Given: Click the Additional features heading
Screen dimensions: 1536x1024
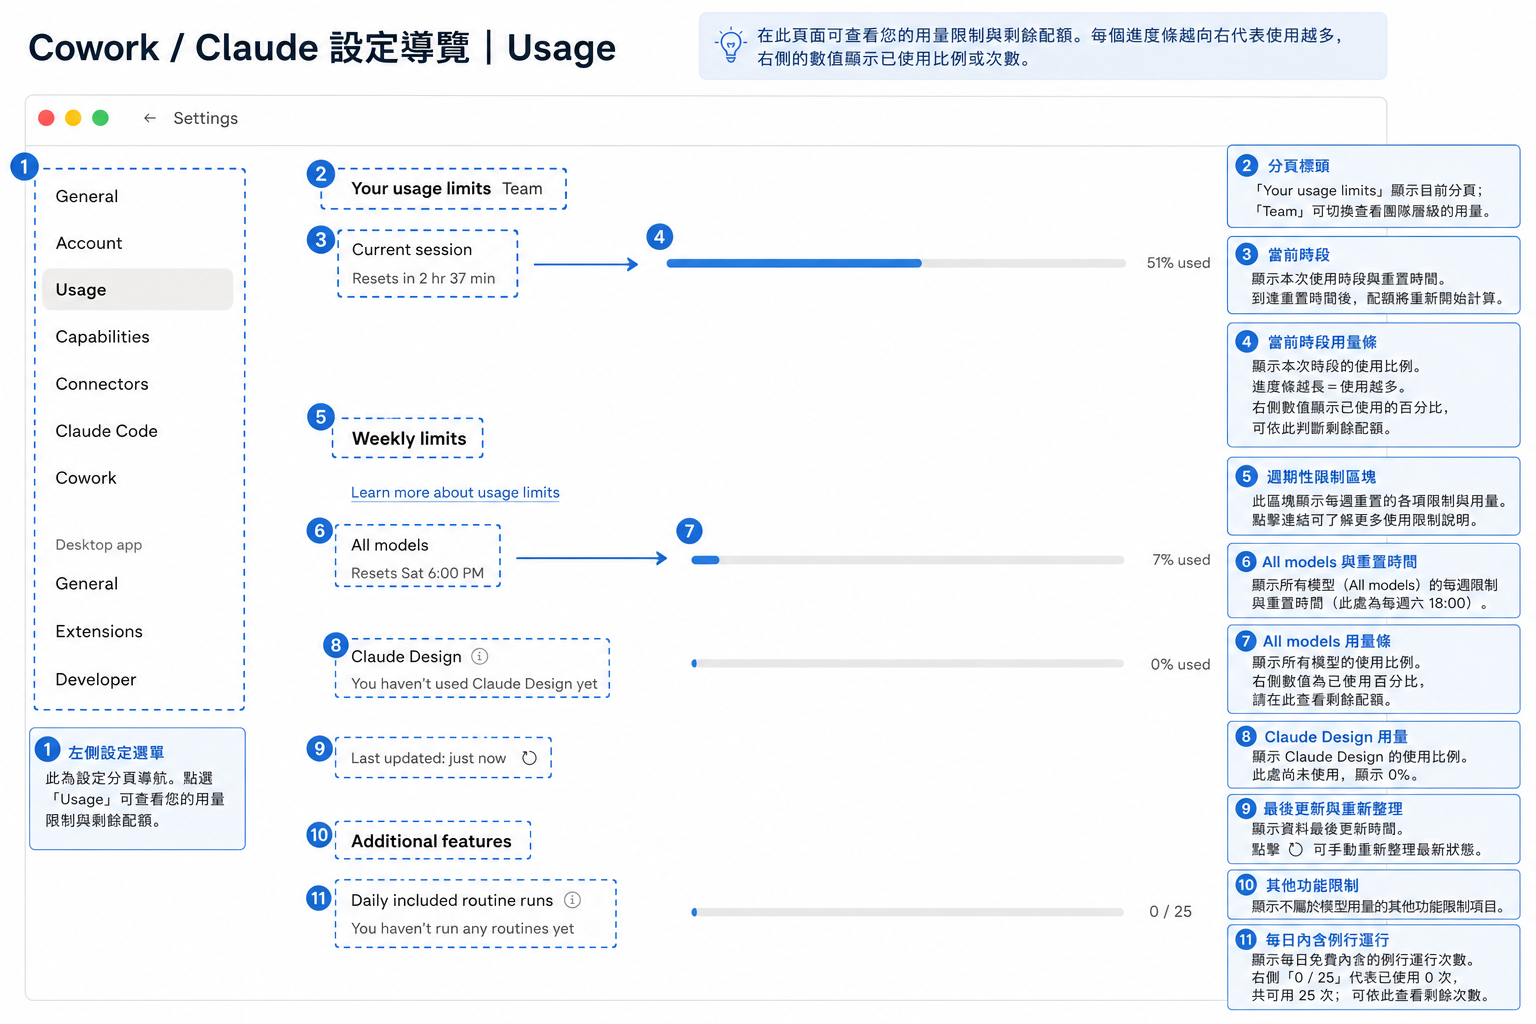Looking at the screenshot, I should (431, 841).
